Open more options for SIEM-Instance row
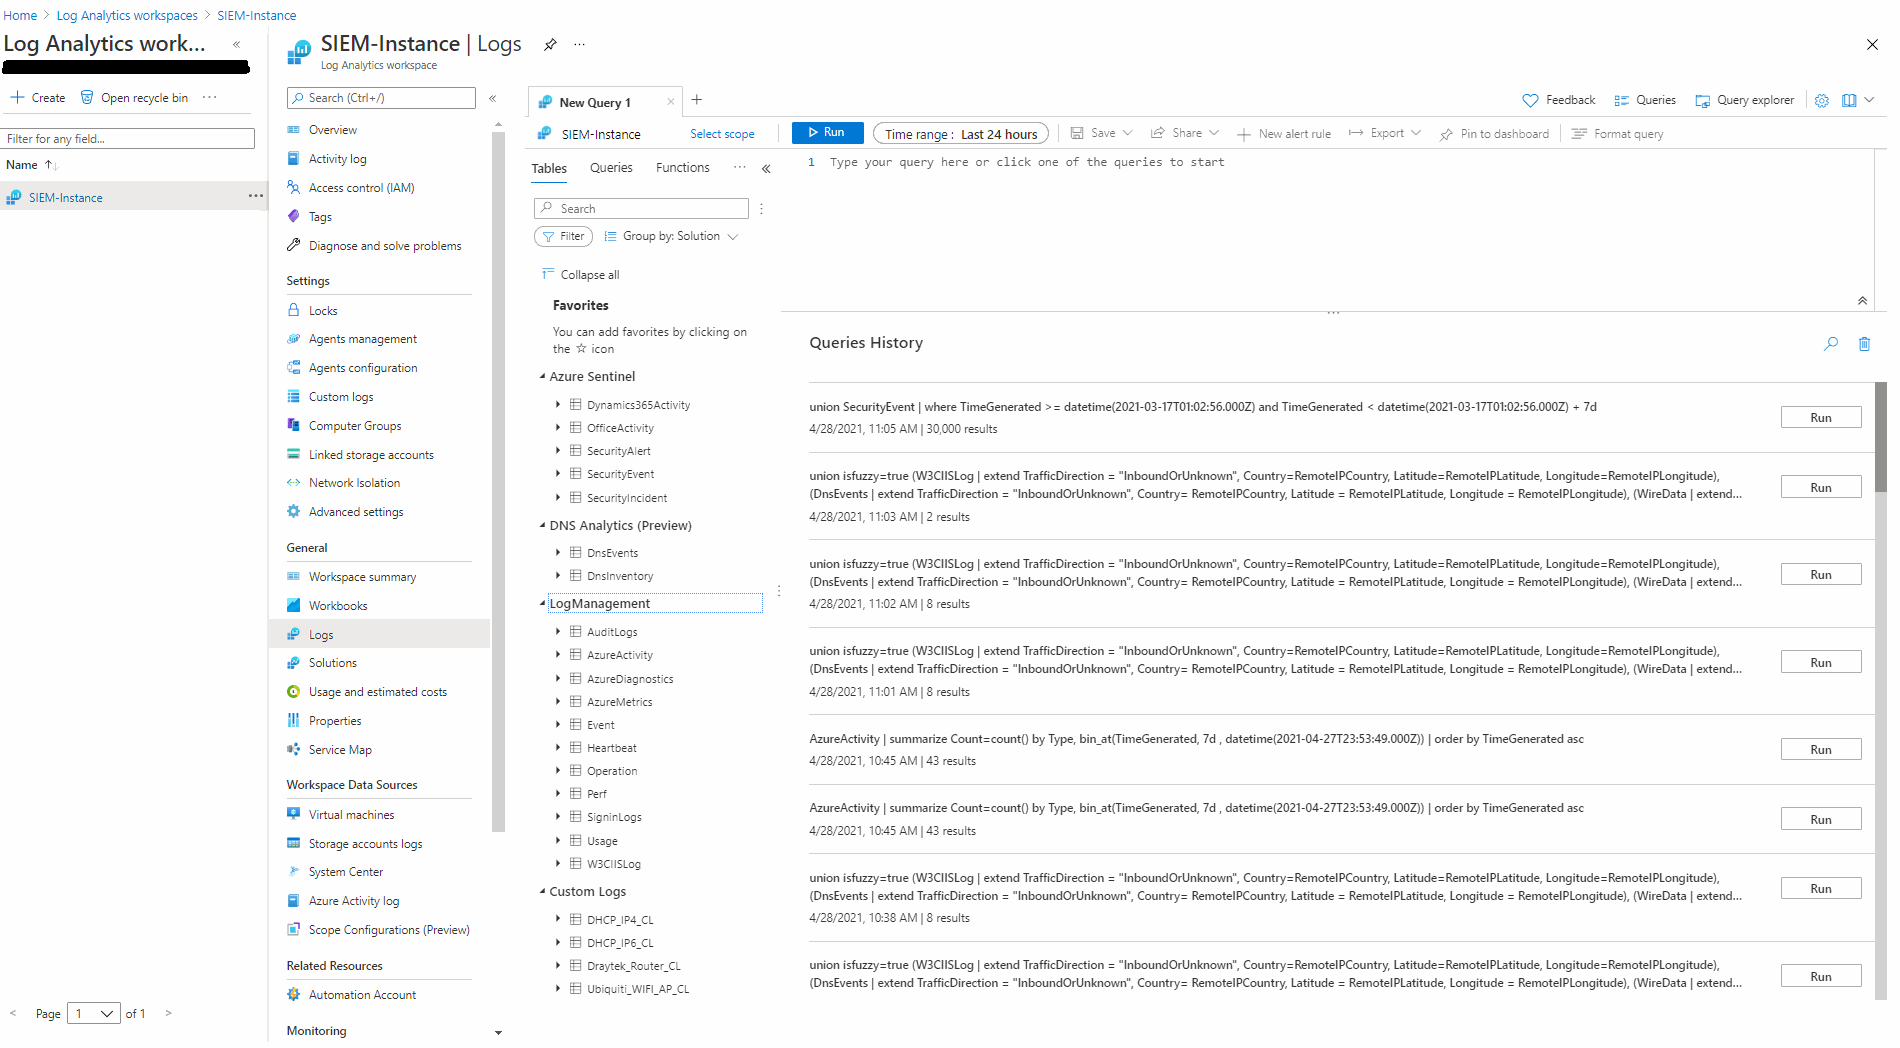The image size is (1900, 1048). [256, 196]
